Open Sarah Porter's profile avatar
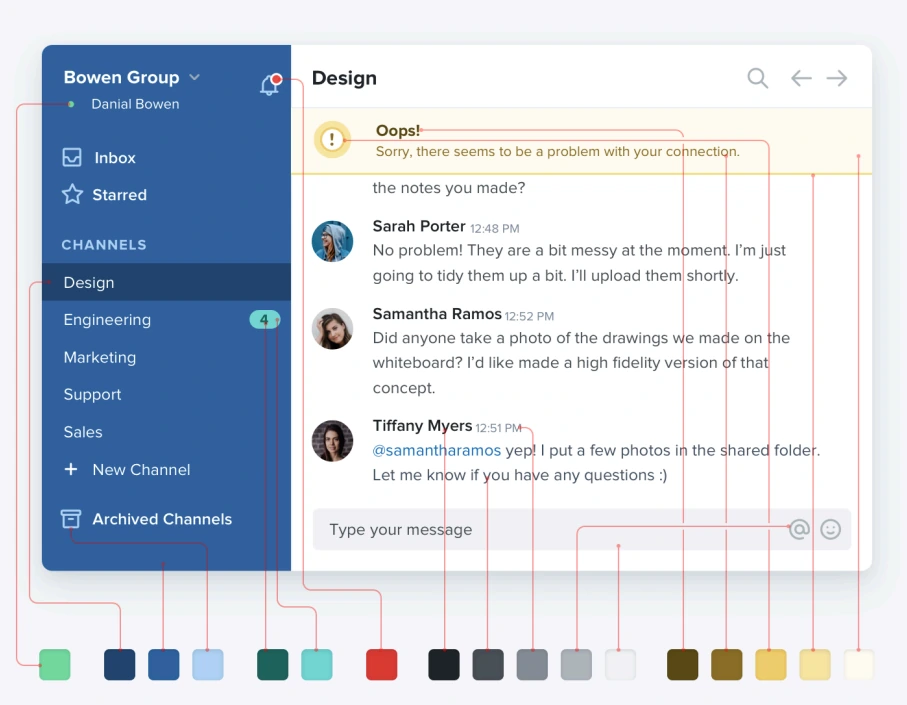907x705 pixels. (332, 241)
